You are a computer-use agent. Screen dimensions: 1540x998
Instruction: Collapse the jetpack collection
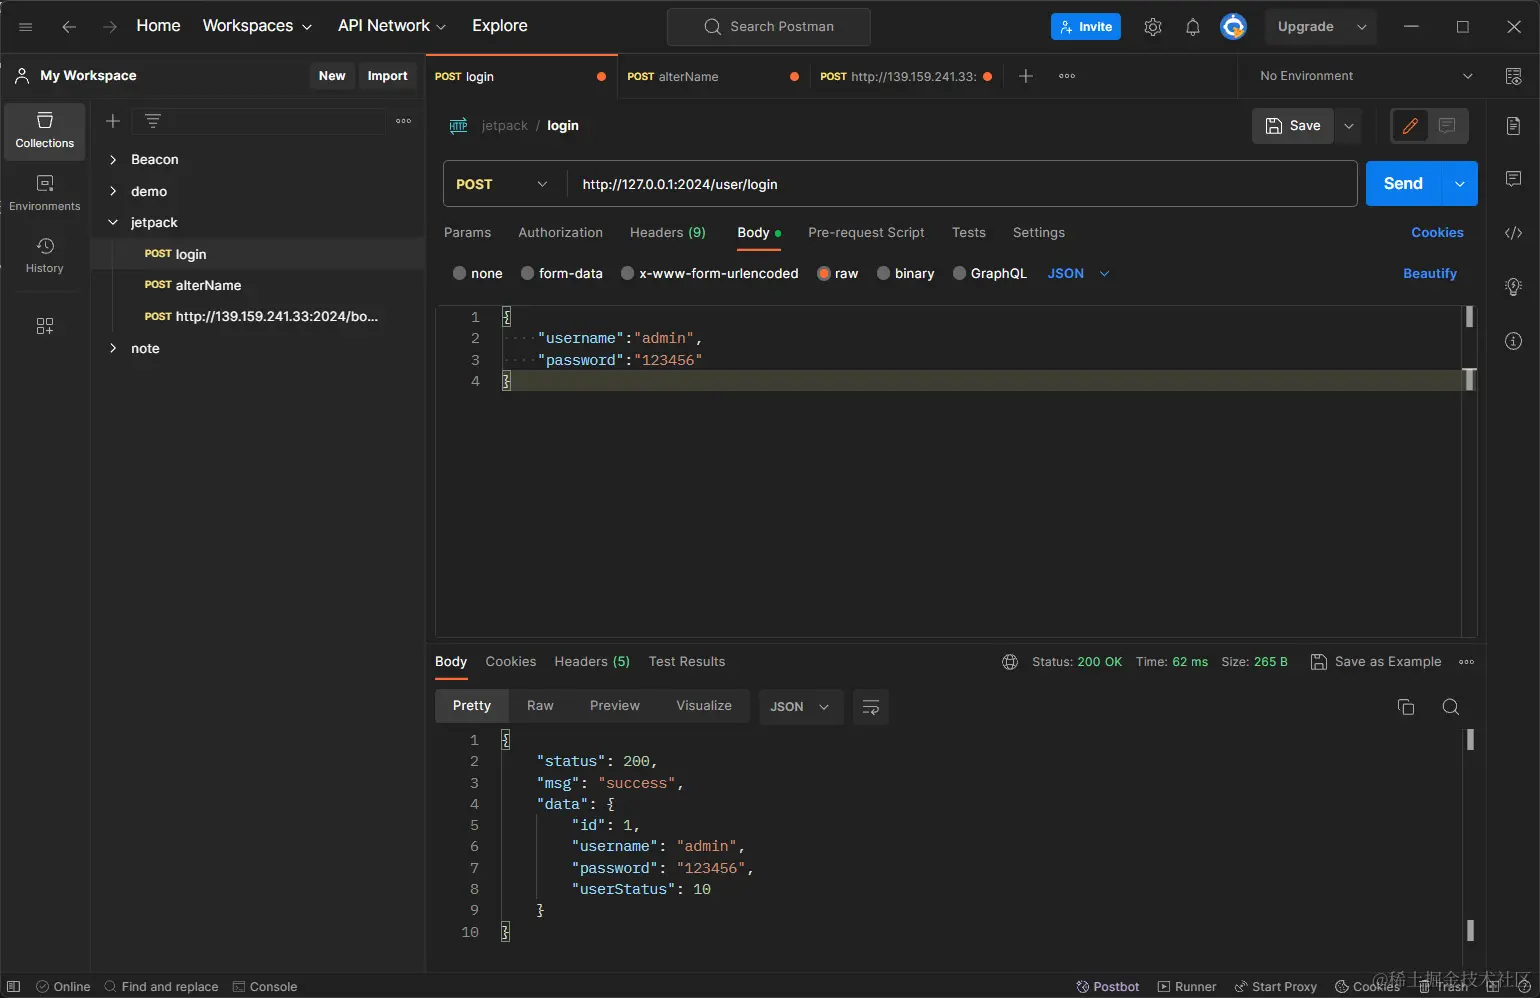click(x=113, y=223)
